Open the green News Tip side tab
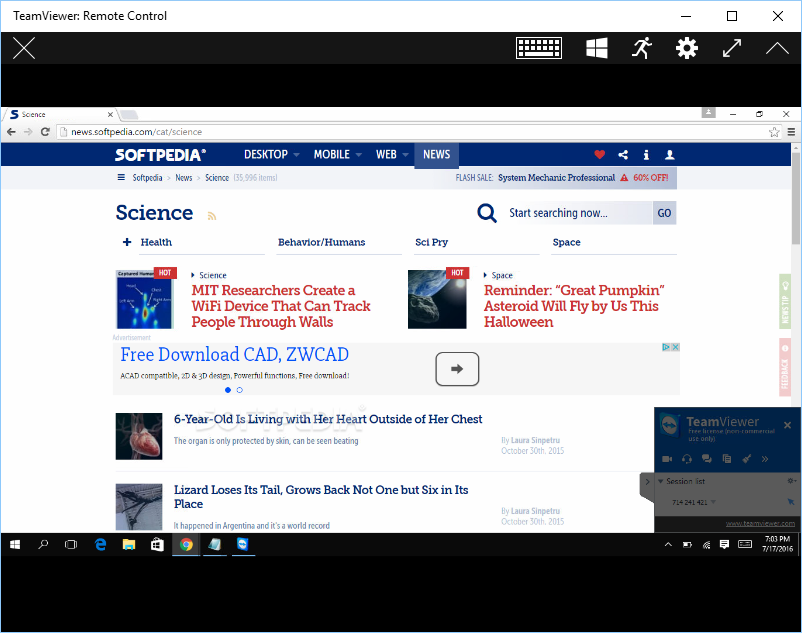Image resolution: width=802 pixels, height=633 pixels. click(785, 302)
